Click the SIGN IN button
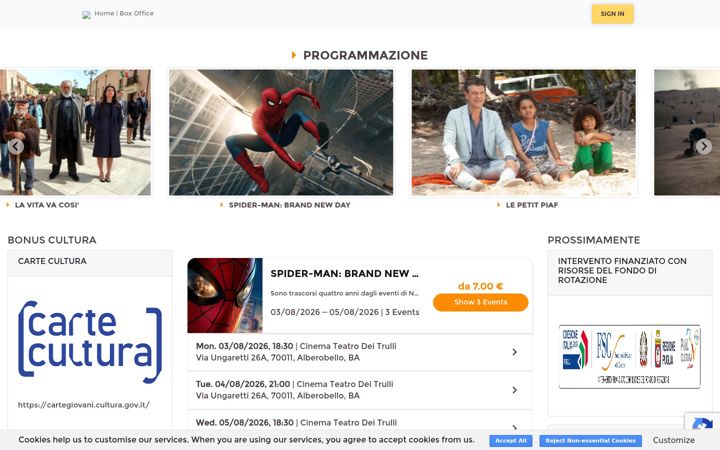 pyautogui.click(x=612, y=14)
